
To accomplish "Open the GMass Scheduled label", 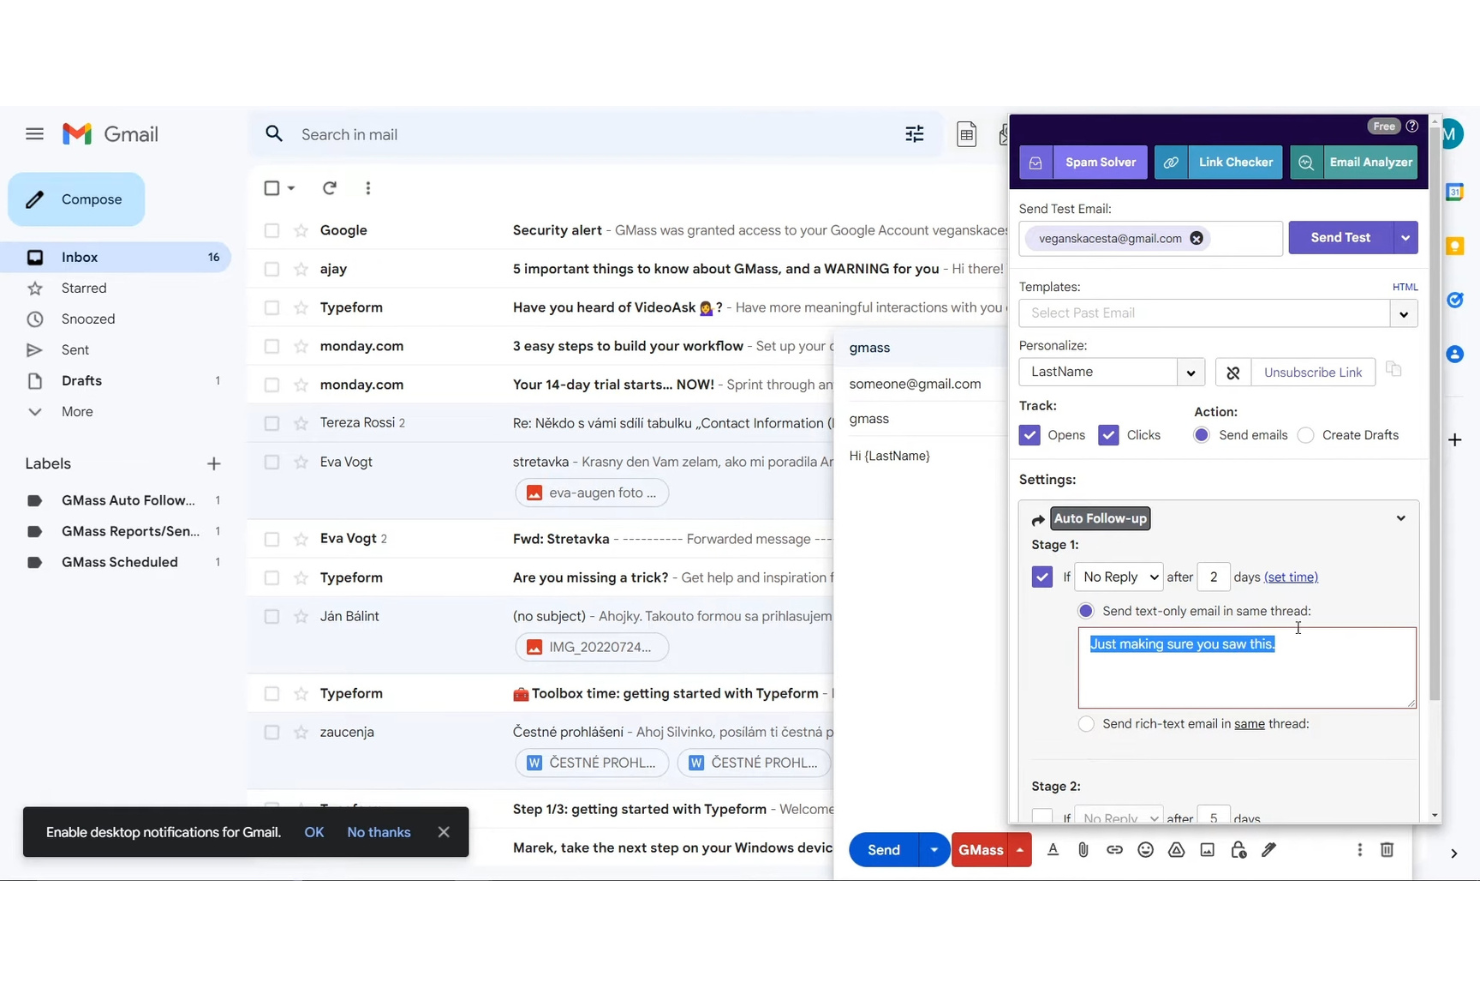I will [119, 562].
